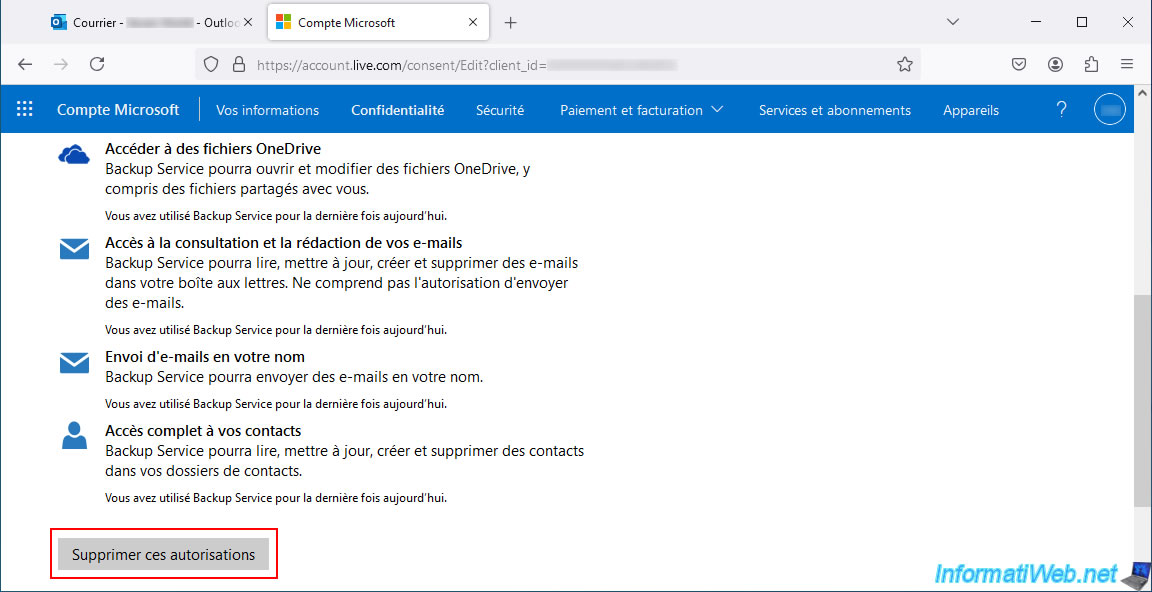
Task: Click the OneDrive cloud icon
Action: click(73, 155)
